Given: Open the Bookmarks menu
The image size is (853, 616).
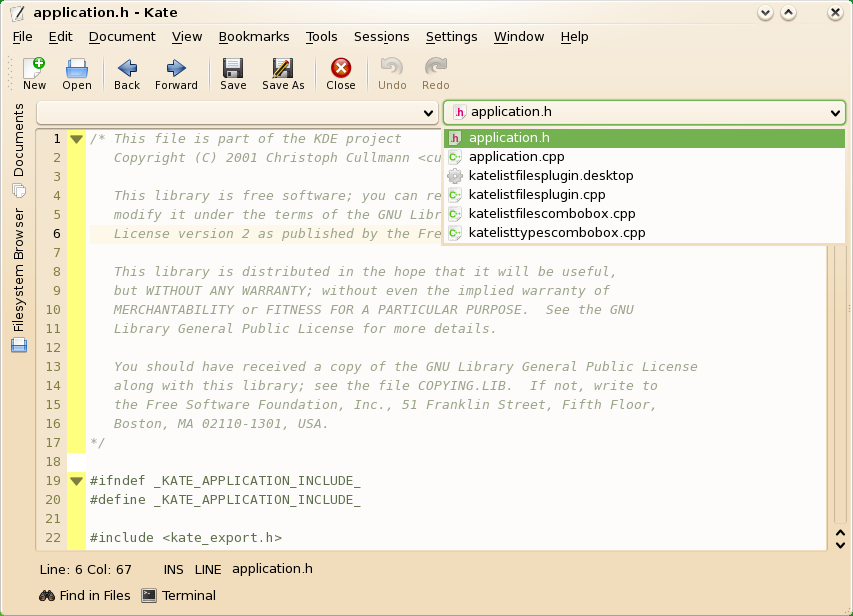Looking at the screenshot, I should [x=254, y=36].
